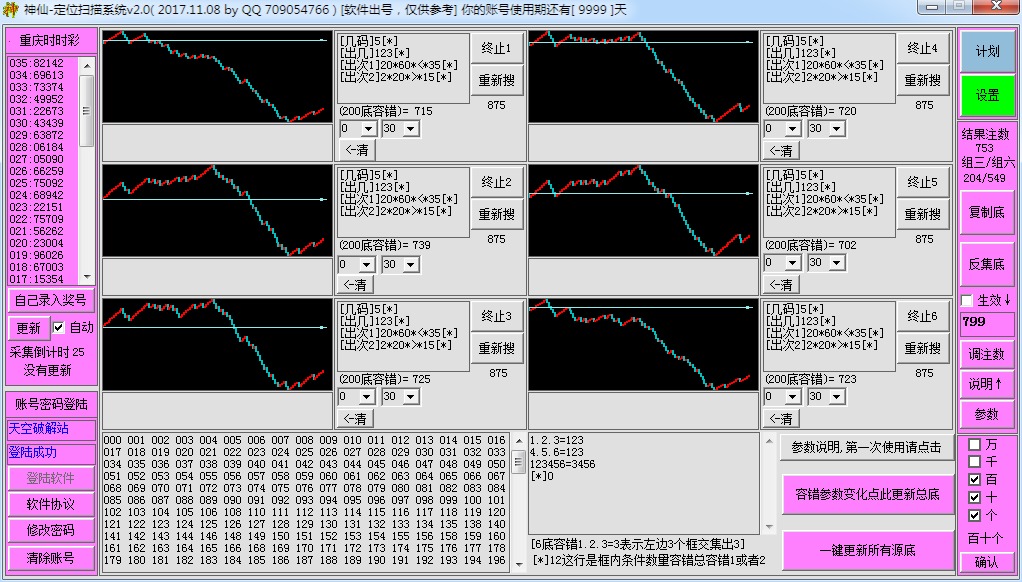Check the 万 position checkbox
Screen dimensions: 1022x582
pyautogui.click(x=975, y=444)
